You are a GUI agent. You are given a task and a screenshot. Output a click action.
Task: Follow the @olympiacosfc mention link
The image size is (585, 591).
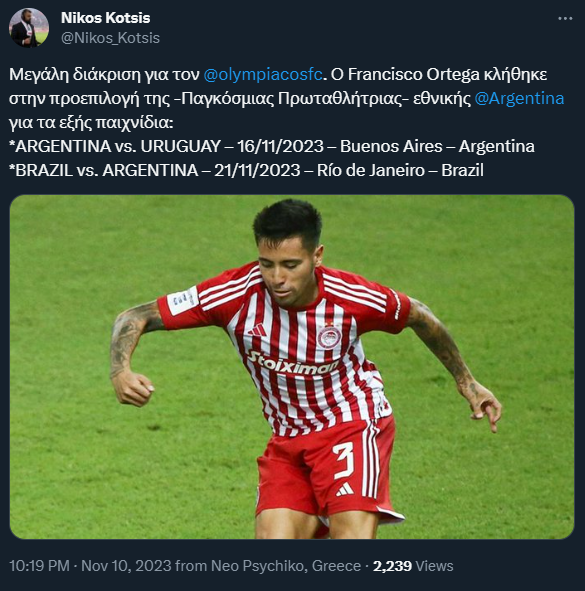[x=263, y=75]
